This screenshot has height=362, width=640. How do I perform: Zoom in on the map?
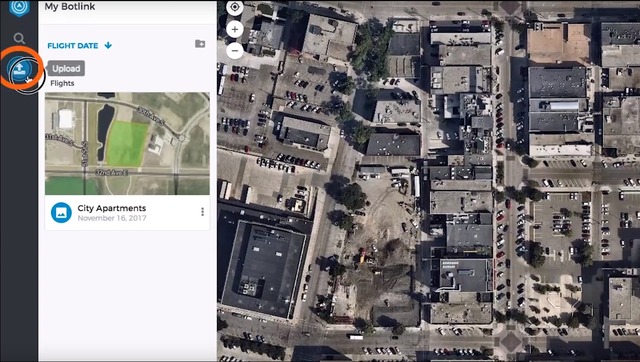pyautogui.click(x=235, y=29)
